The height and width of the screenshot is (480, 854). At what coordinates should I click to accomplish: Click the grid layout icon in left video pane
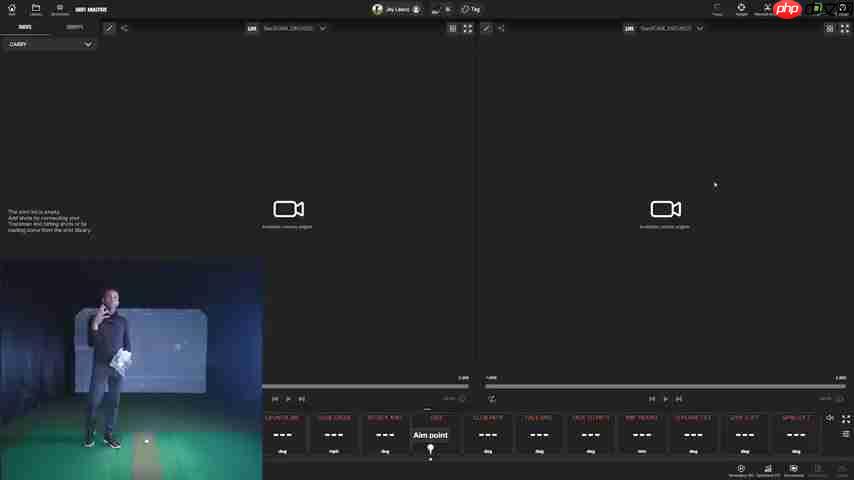453,28
